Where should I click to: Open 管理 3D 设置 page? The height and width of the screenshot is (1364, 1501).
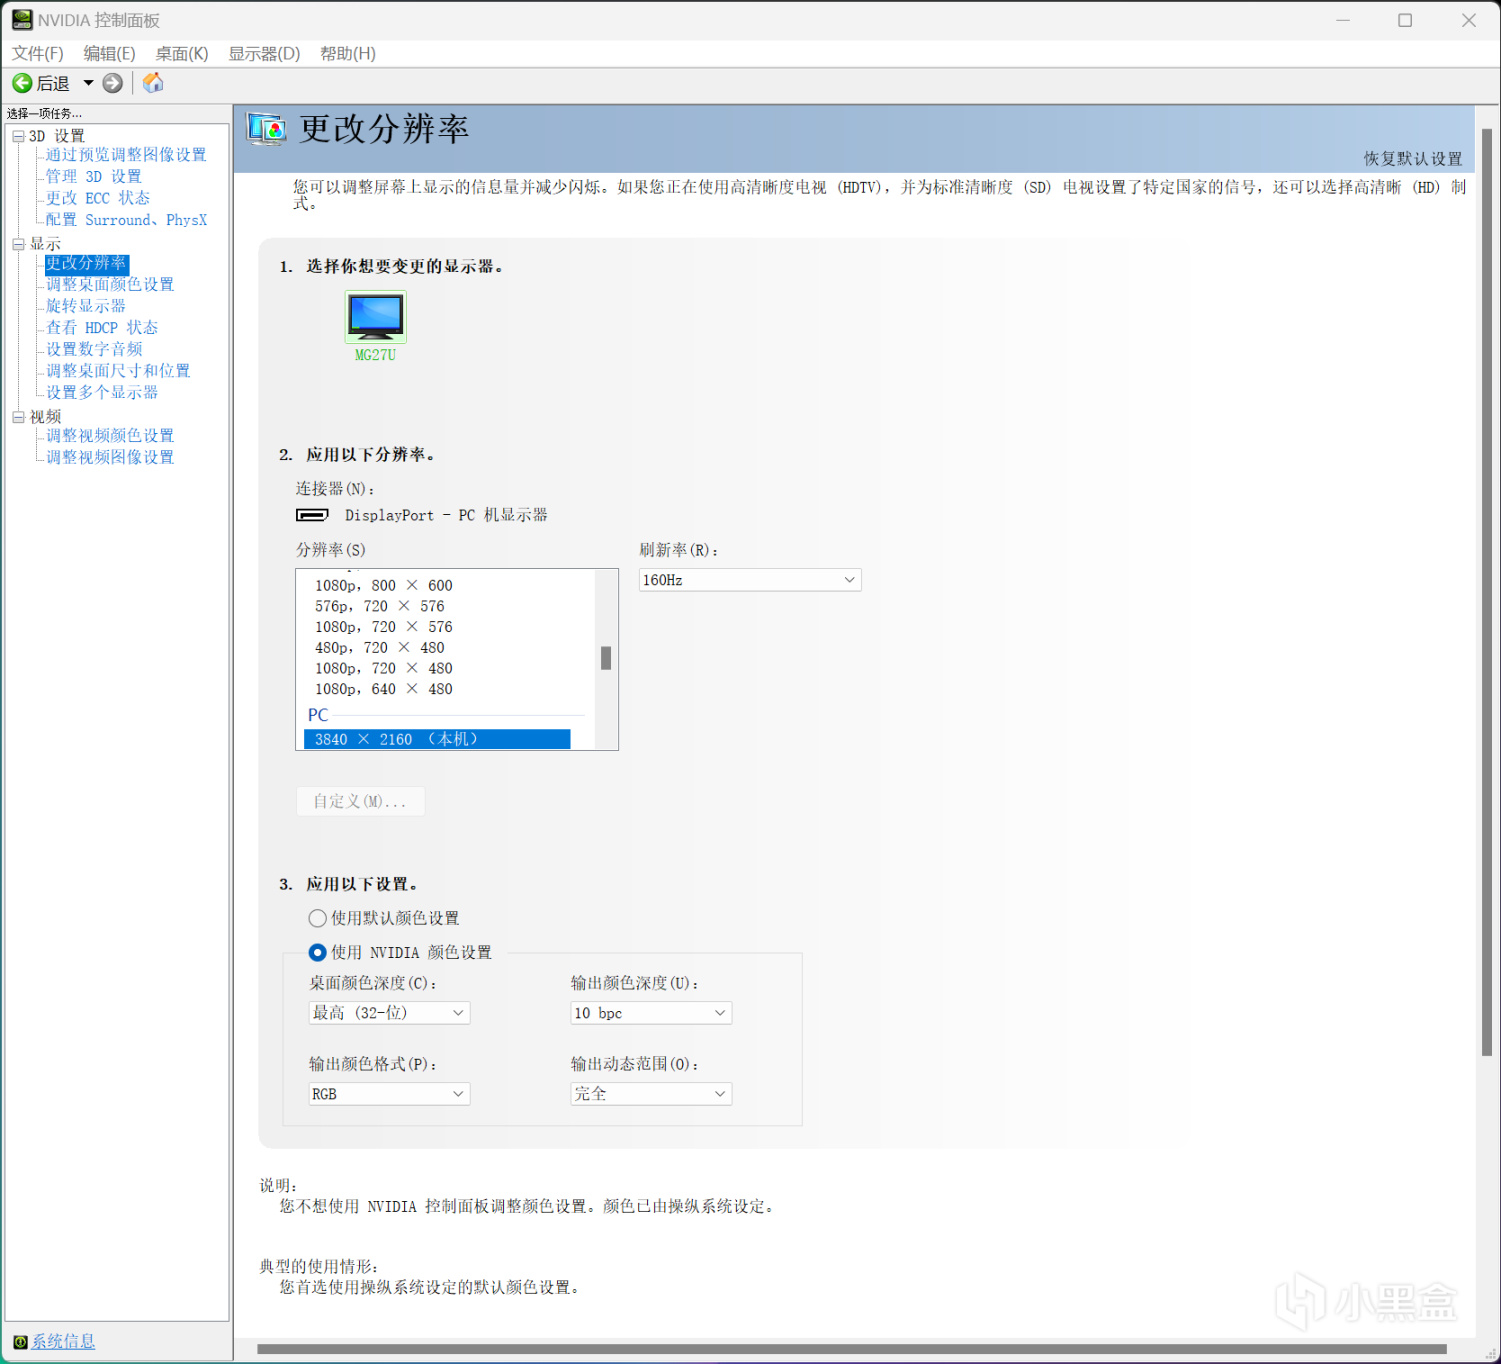pyautogui.click(x=94, y=177)
